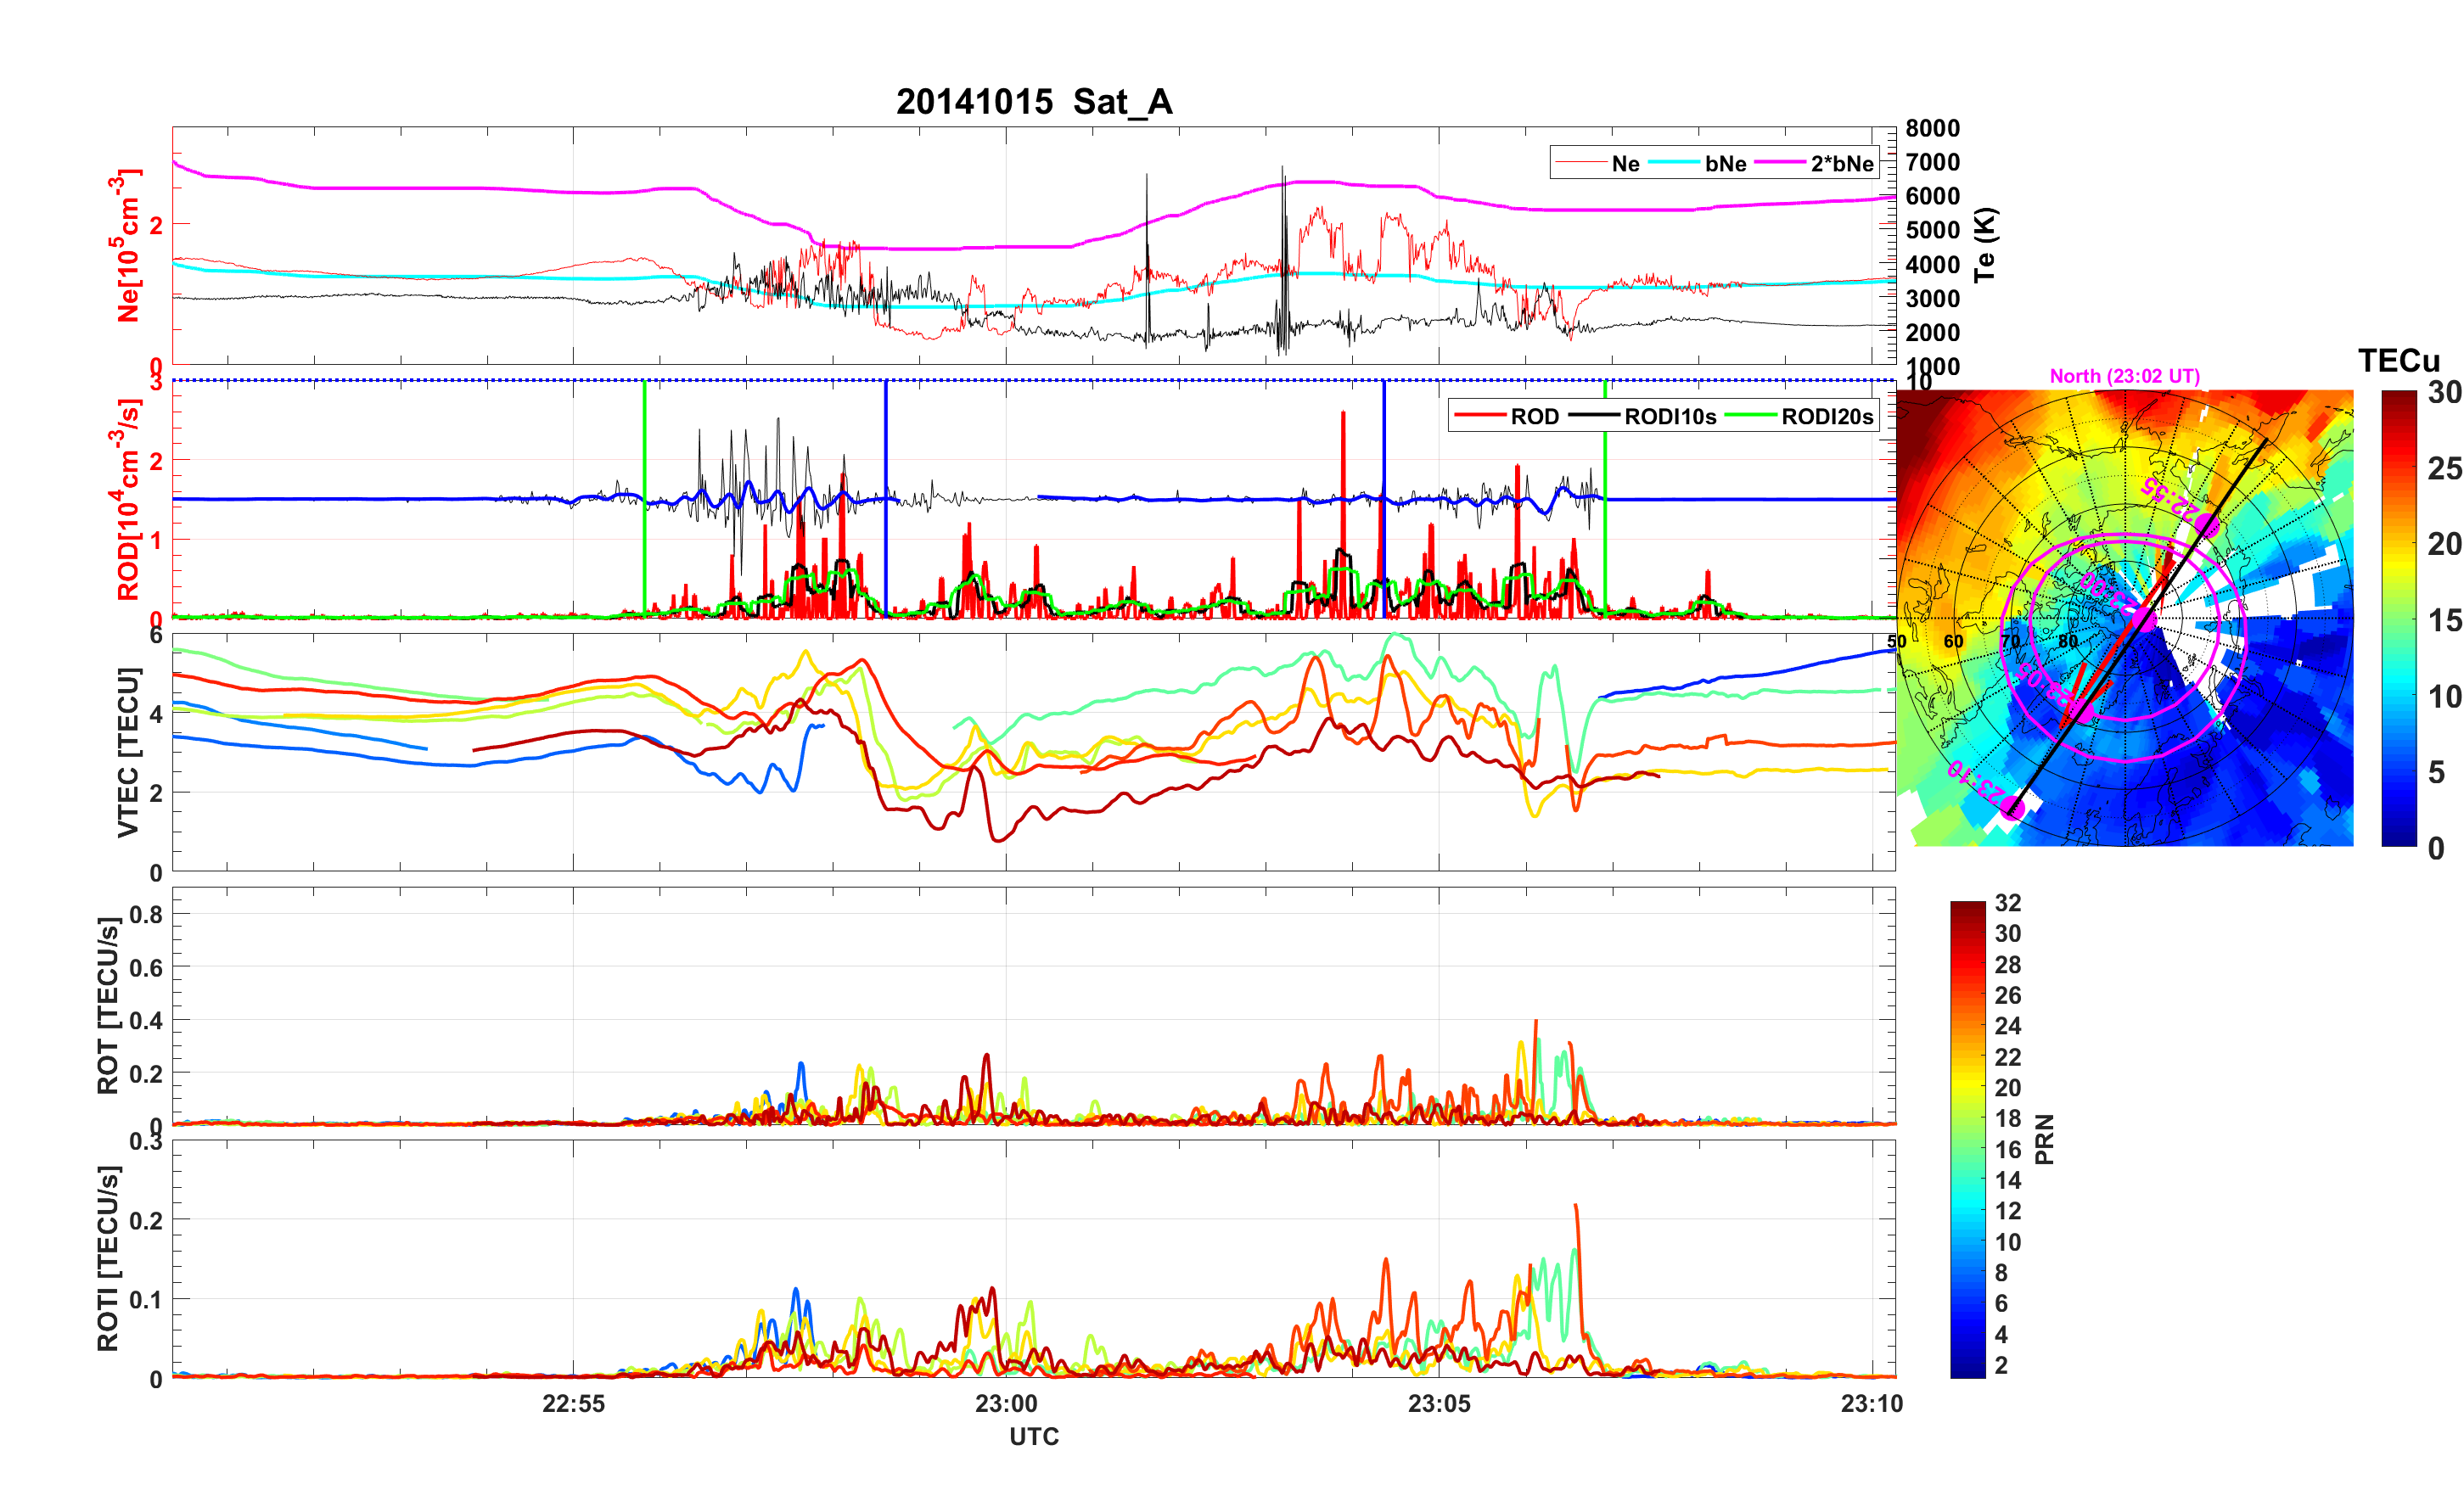Select the 23:05 tick label on UTC axis

[1439, 1404]
